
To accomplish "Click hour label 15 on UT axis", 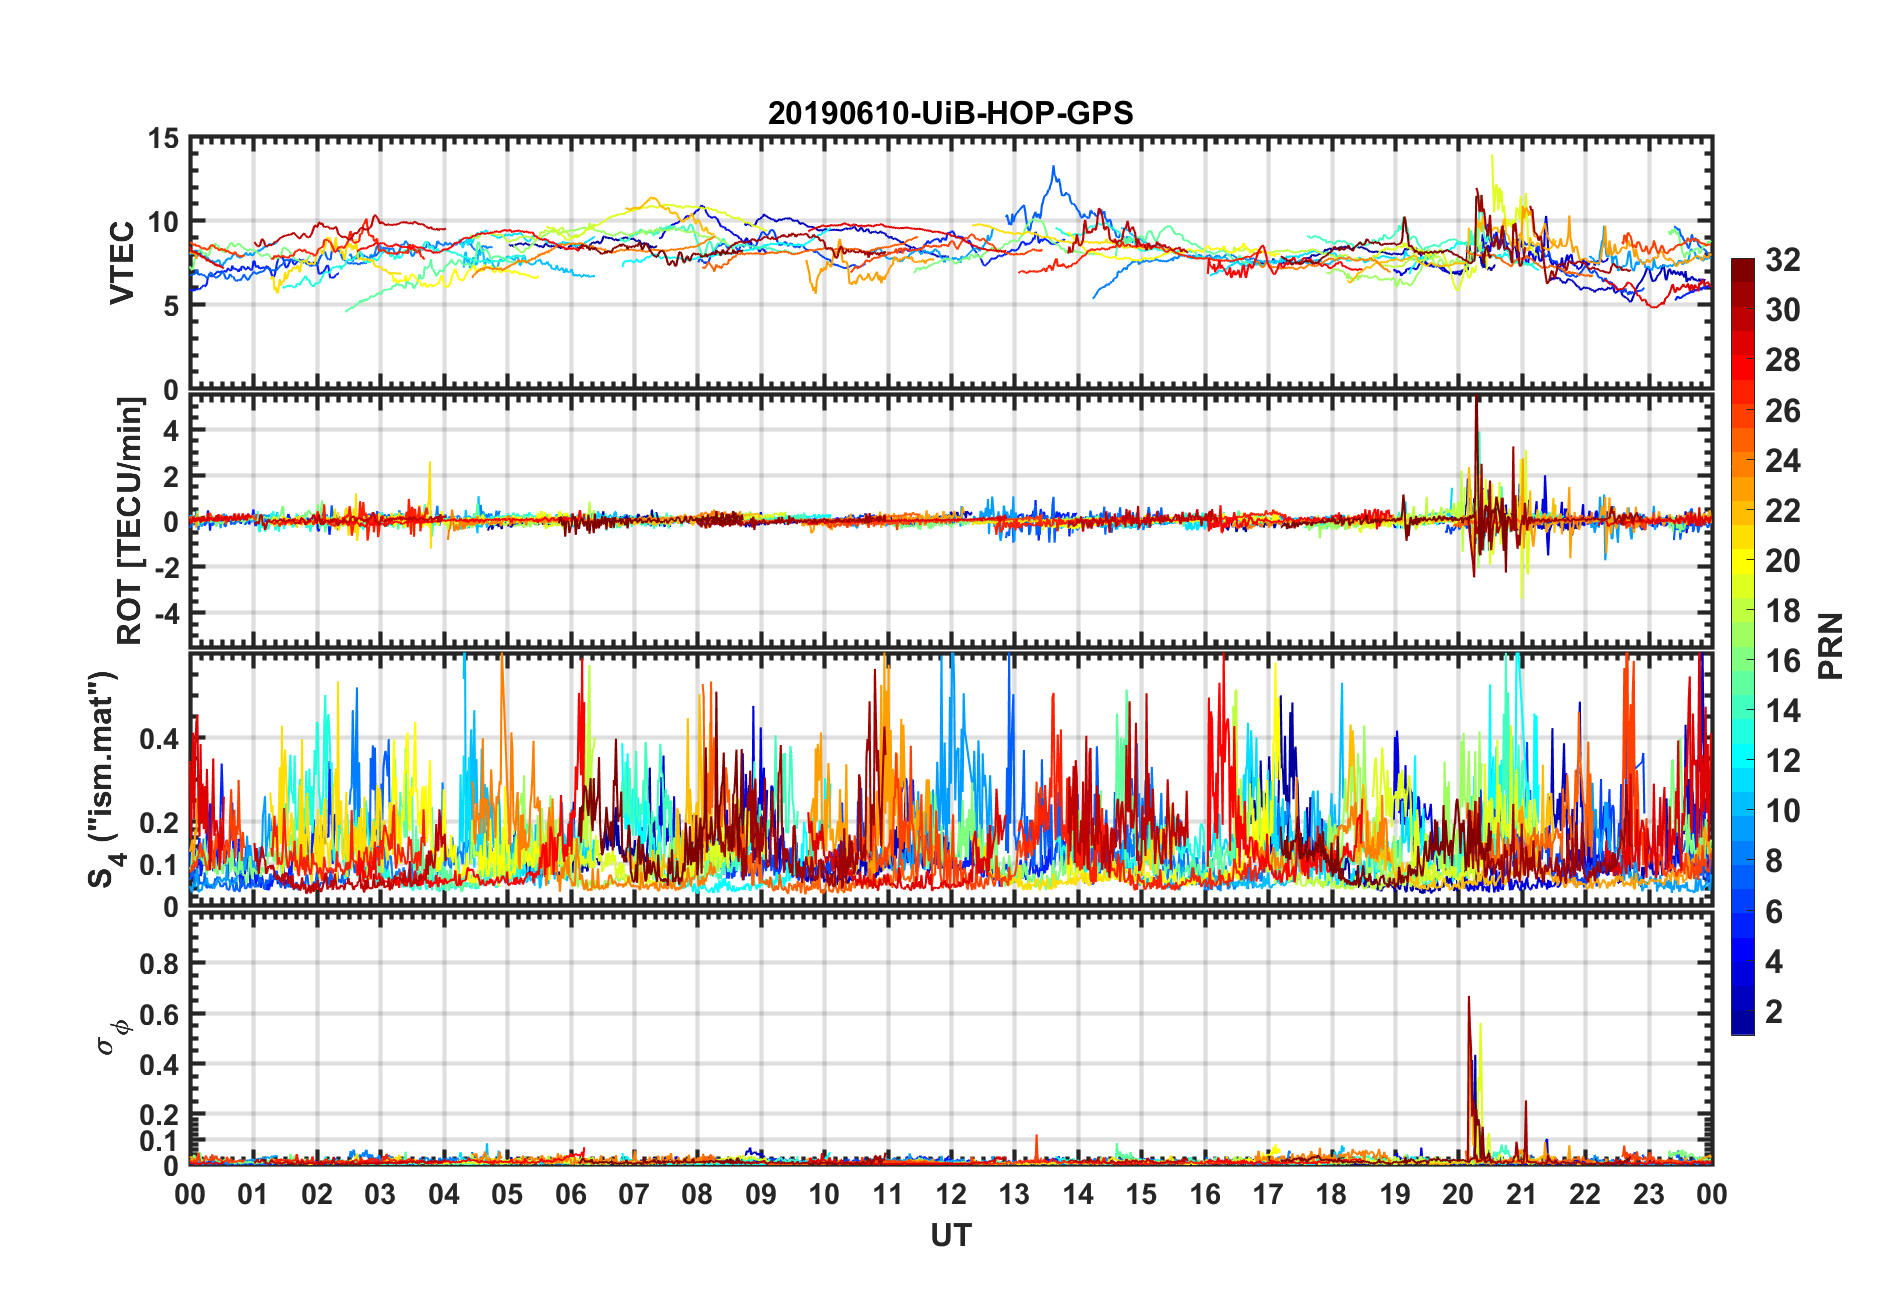I will tap(1141, 1194).
